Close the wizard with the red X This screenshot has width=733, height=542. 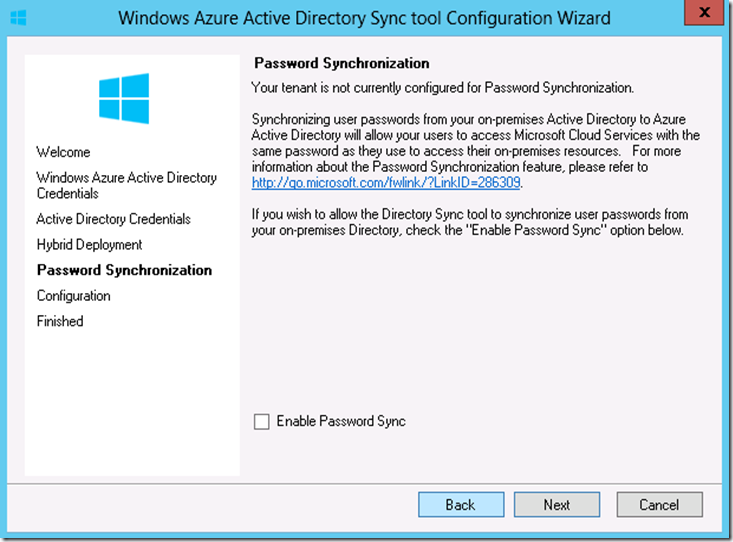tap(704, 13)
